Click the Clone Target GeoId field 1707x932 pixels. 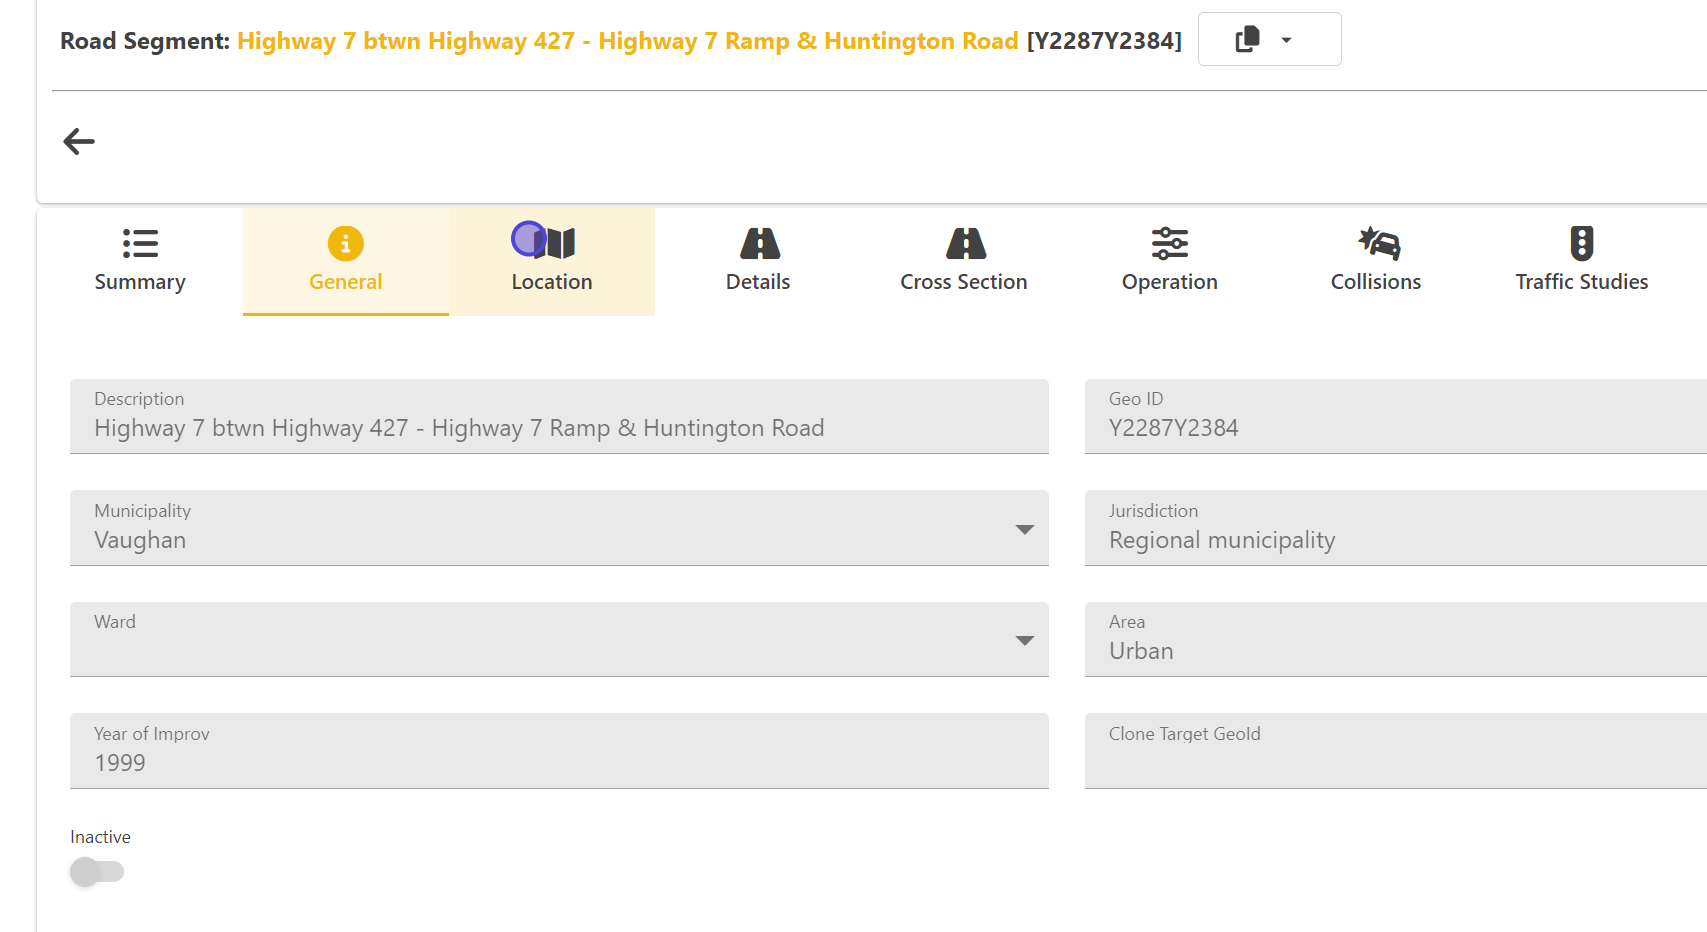(x=1394, y=762)
